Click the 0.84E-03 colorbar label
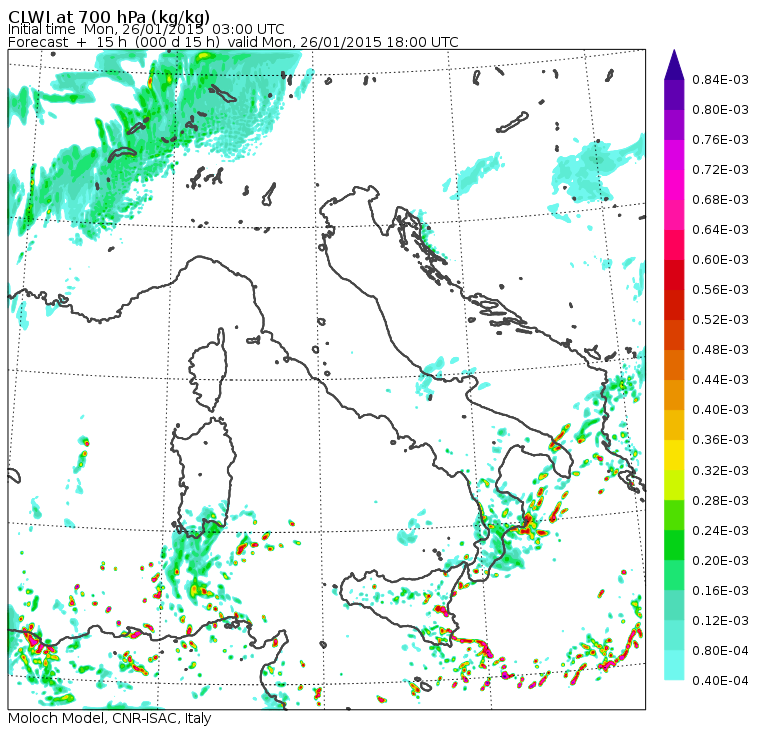The width and height of the screenshot is (760, 731). click(720, 80)
